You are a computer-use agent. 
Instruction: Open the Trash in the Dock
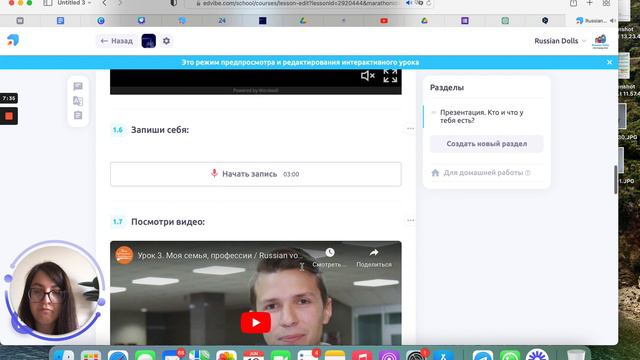tap(576, 356)
